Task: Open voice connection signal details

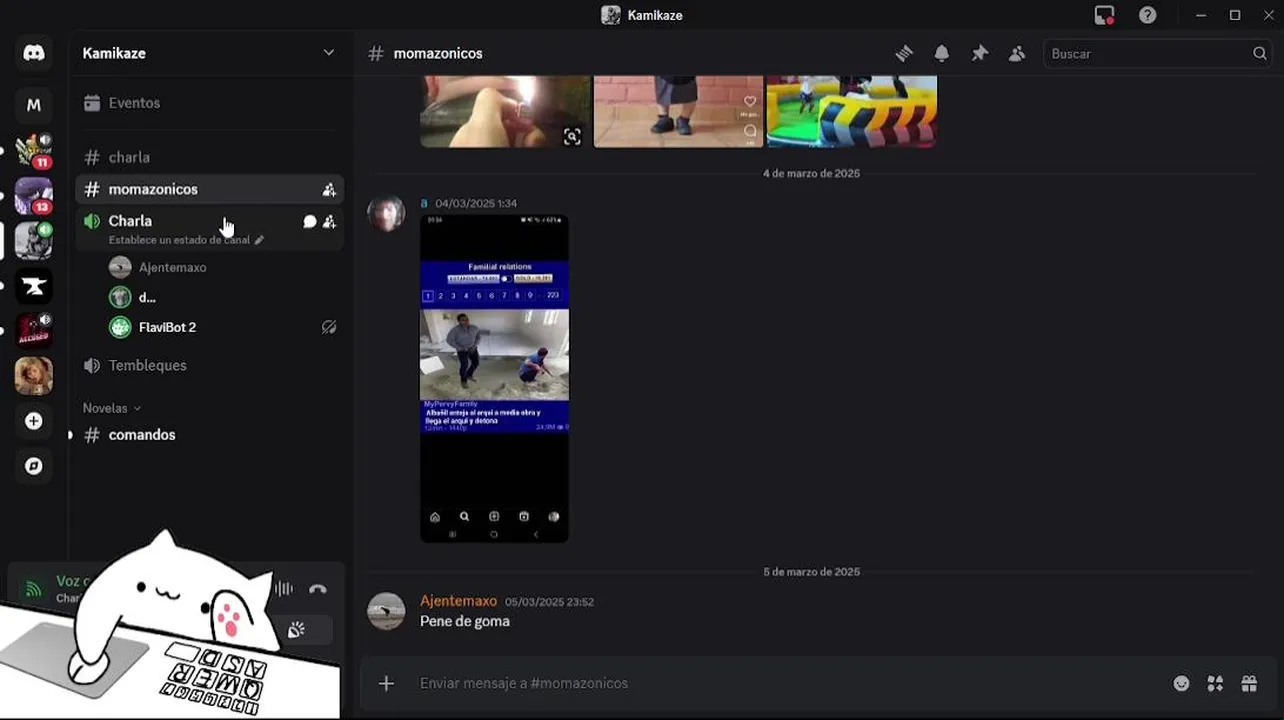Action: [34, 589]
